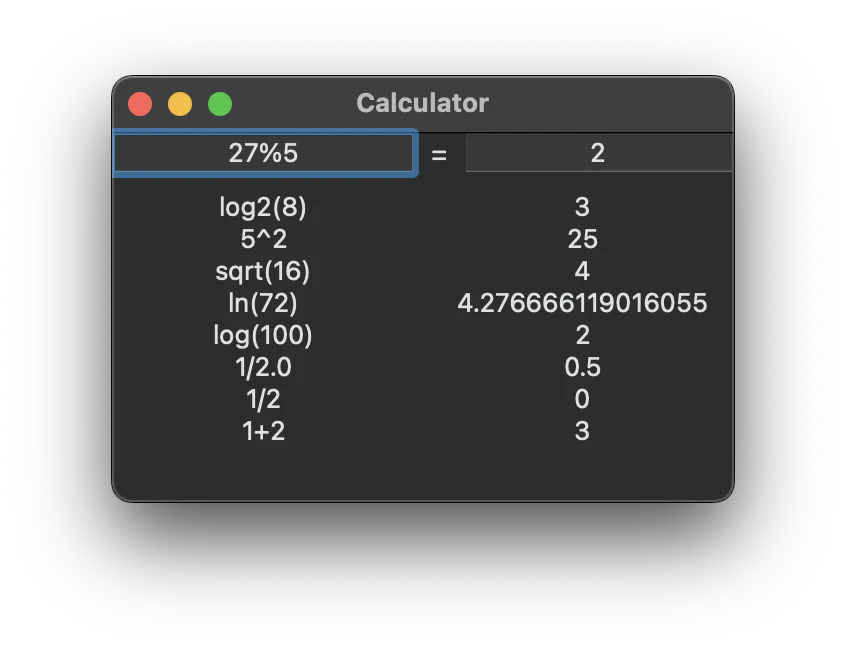Click the result 3 for log2(8)
846x650 pixels.
coord(582,207)
